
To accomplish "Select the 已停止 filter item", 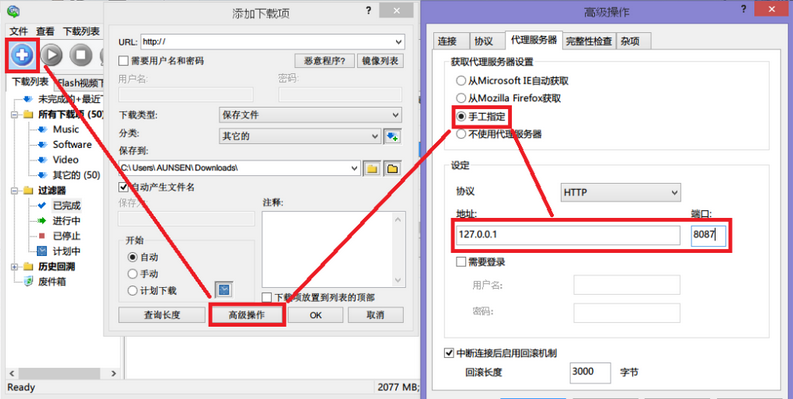I will click(67, 236).
